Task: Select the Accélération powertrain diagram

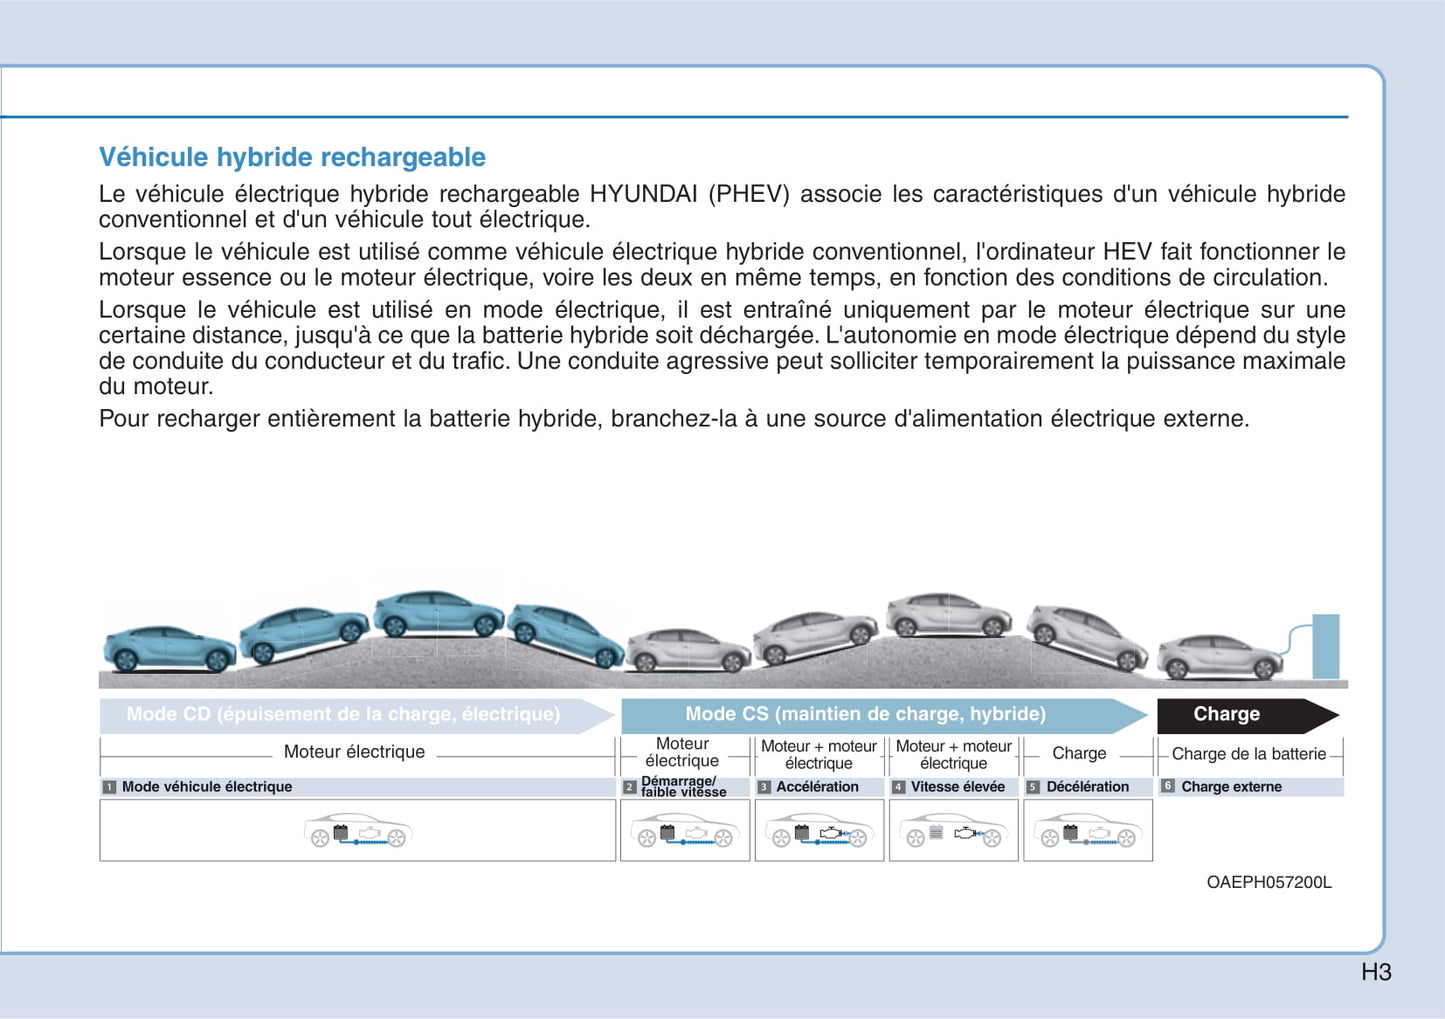Action: pyautogui.click(x=819, y=830)
